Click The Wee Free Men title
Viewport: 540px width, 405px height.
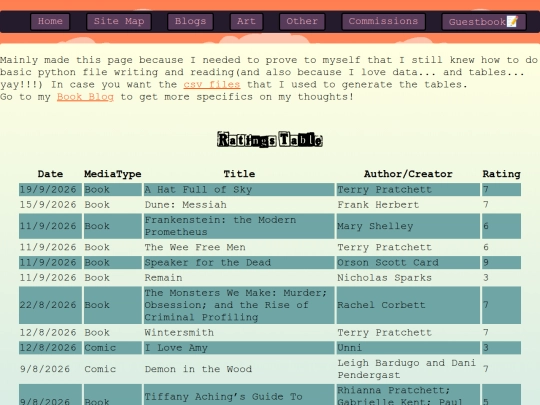click(x=239, y=247)
